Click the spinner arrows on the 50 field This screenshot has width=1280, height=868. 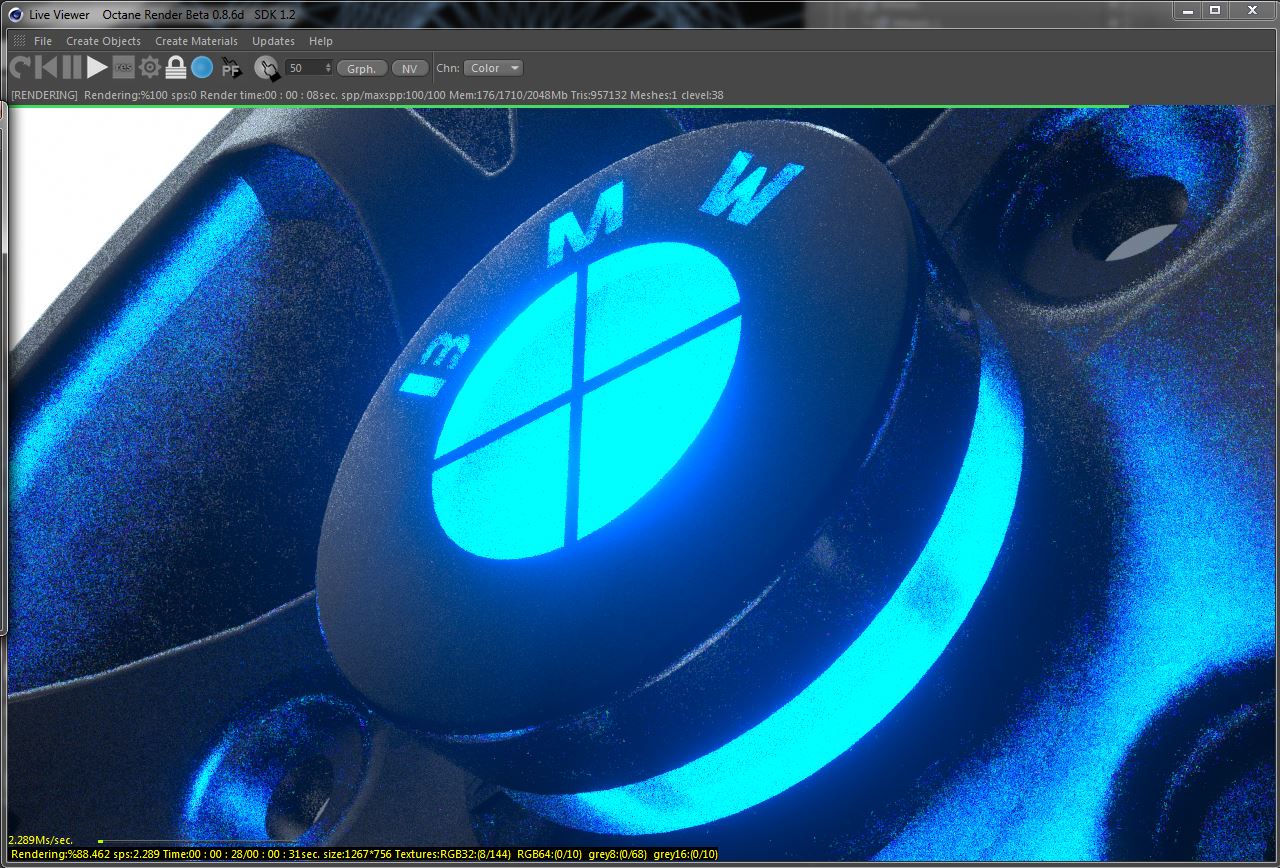pyautogui.click(x=329, y=68)
